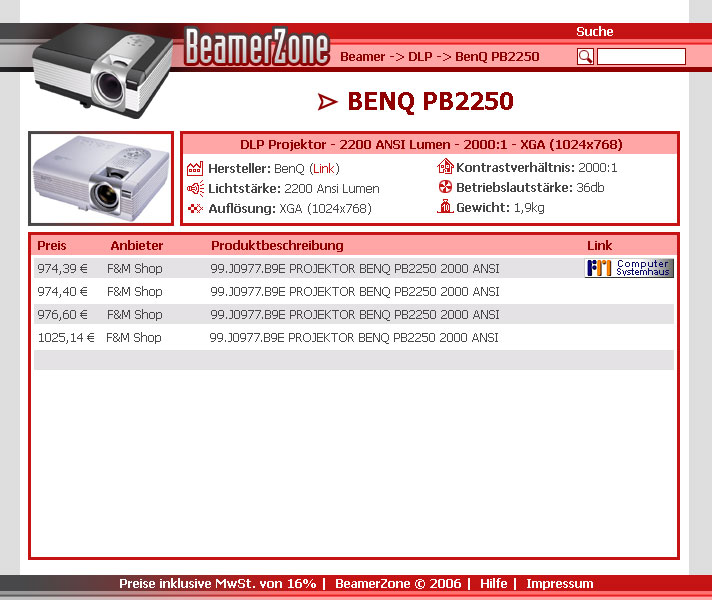Click the Preise inklusive MwSt. footer text

click(218, 584)
